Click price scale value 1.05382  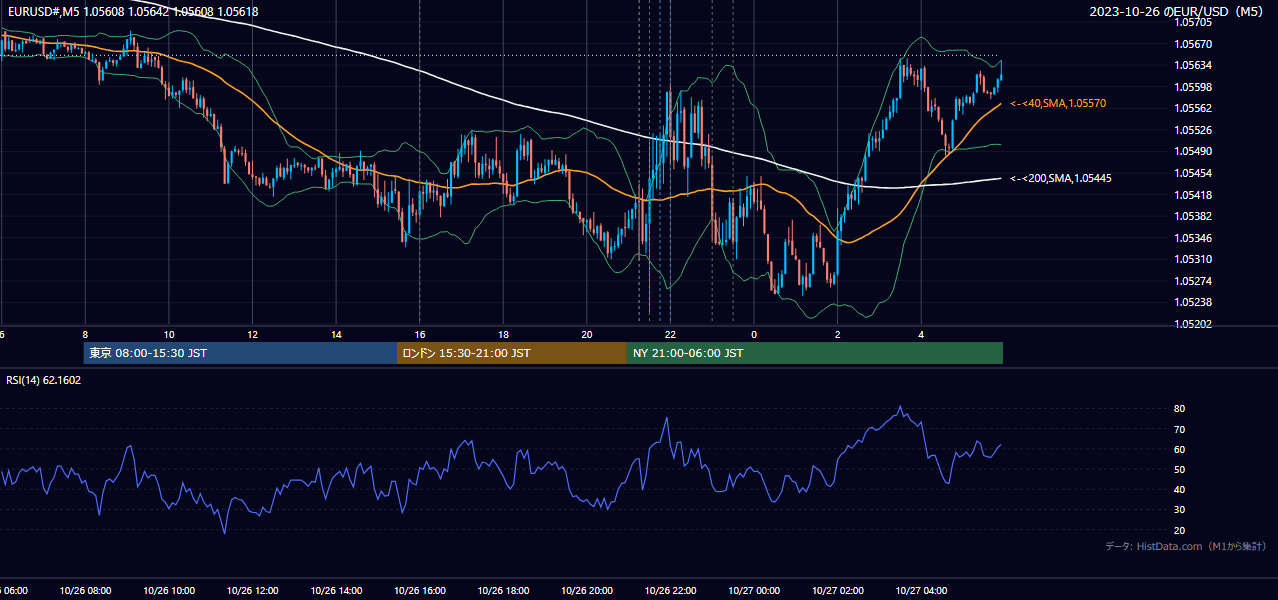[x=1192, y=216]
